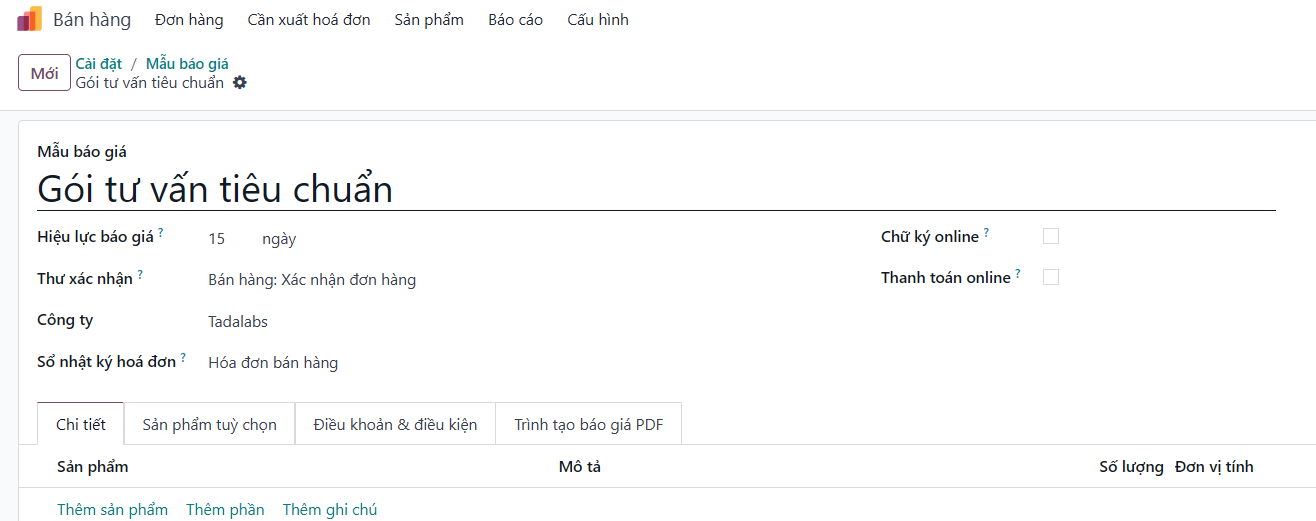Open the gear actions menu beside record name

240,83
